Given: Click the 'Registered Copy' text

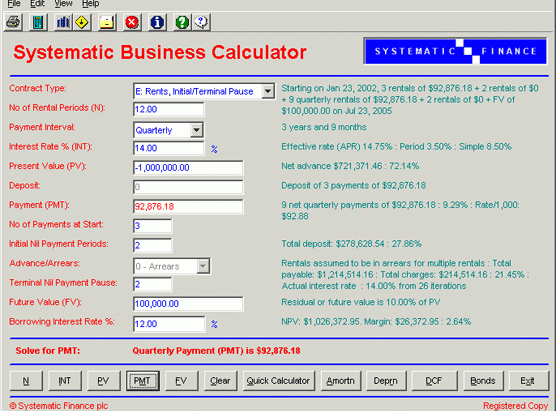Looking at the screenshot, I should point(516,406).
